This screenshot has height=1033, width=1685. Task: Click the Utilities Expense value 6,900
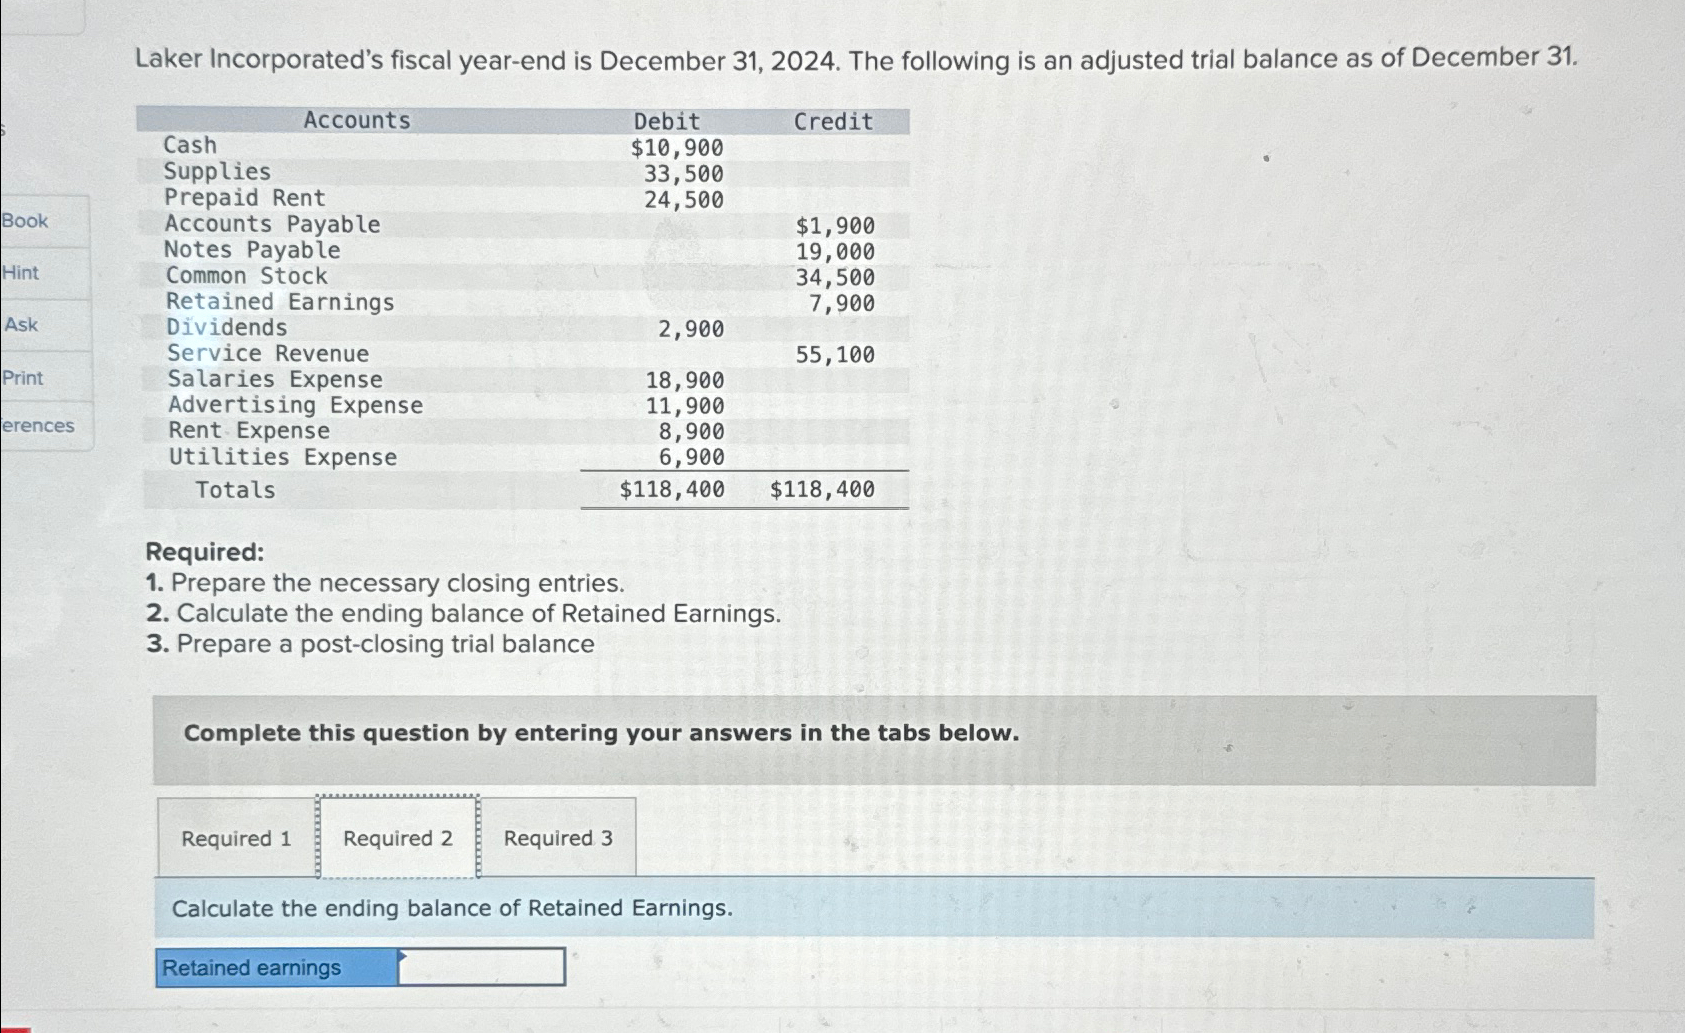(x=691, y=458)
